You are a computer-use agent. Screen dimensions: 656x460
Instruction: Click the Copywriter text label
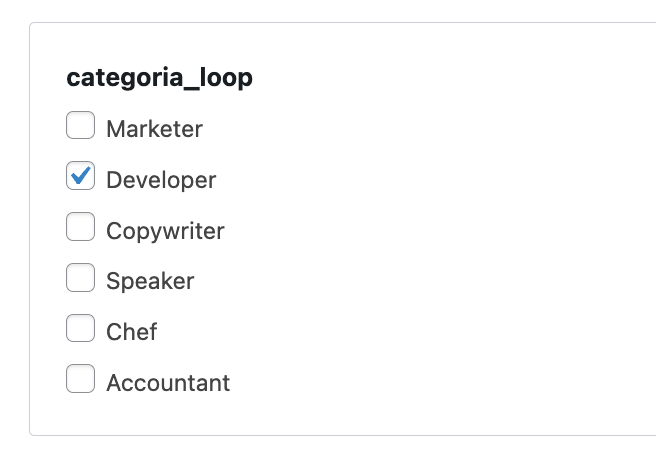165,231
